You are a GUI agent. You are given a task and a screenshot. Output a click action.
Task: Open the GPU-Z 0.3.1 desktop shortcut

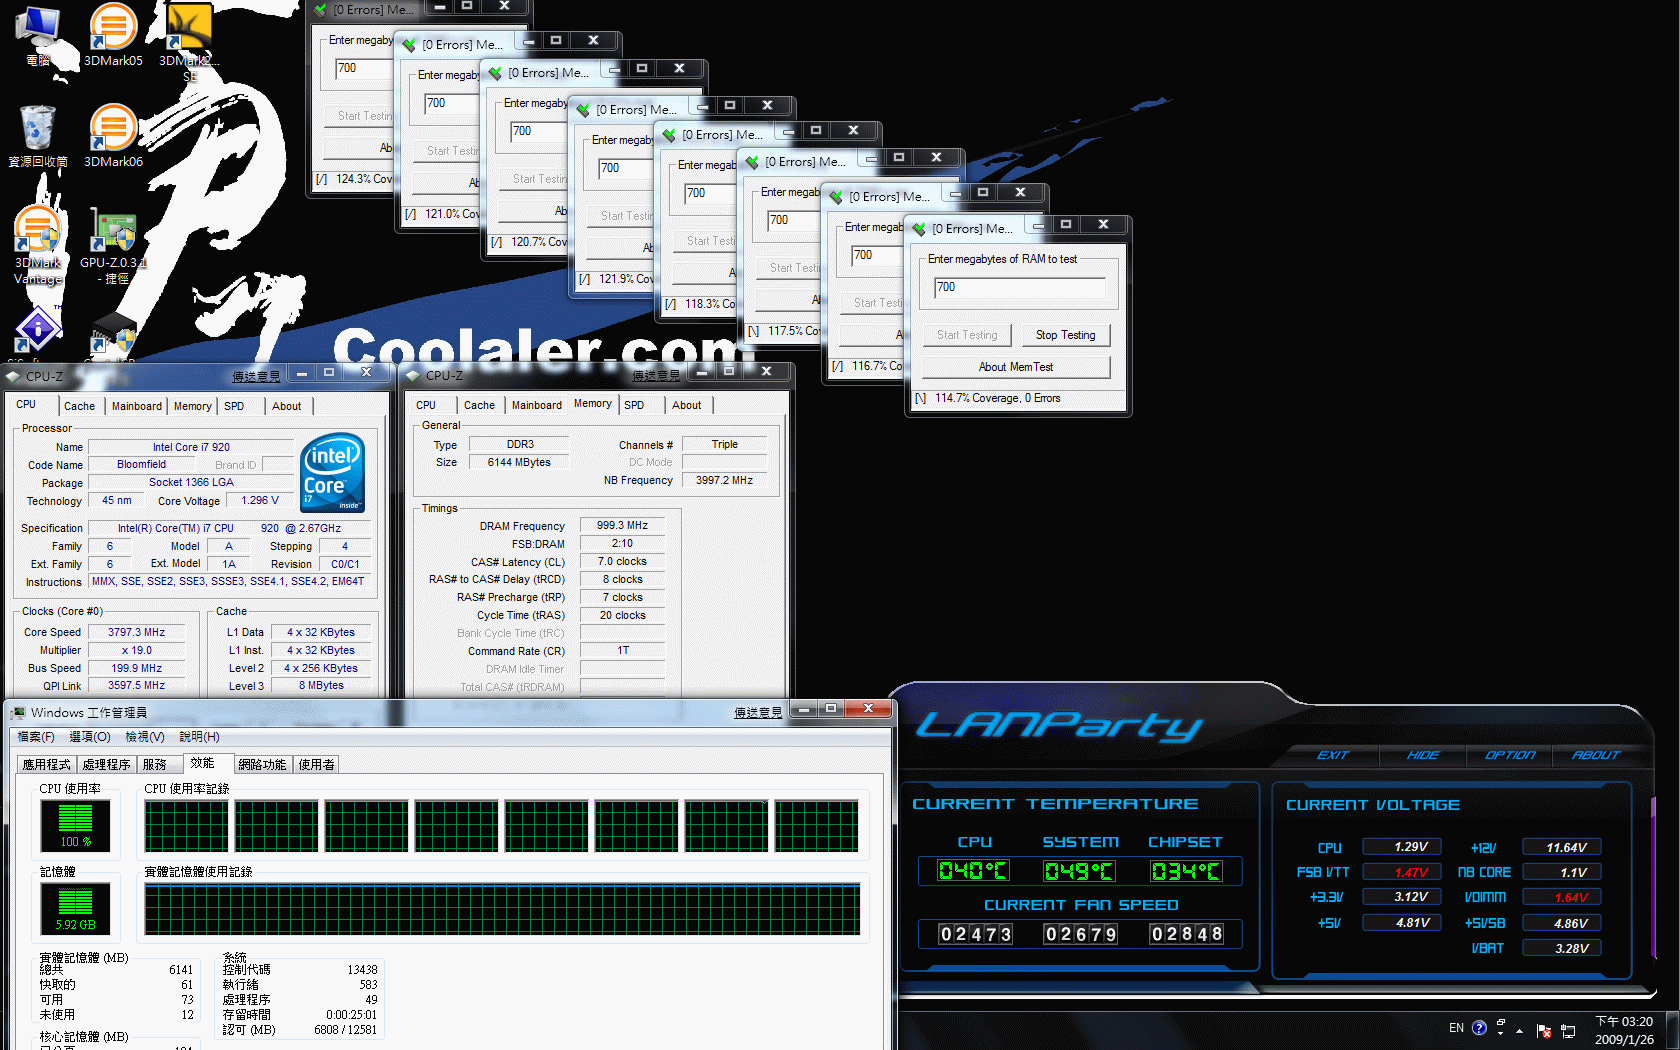point(113,245)
